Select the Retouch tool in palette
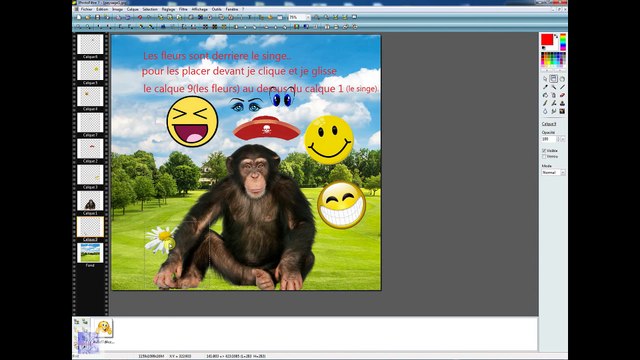 [x=562, y=111]
